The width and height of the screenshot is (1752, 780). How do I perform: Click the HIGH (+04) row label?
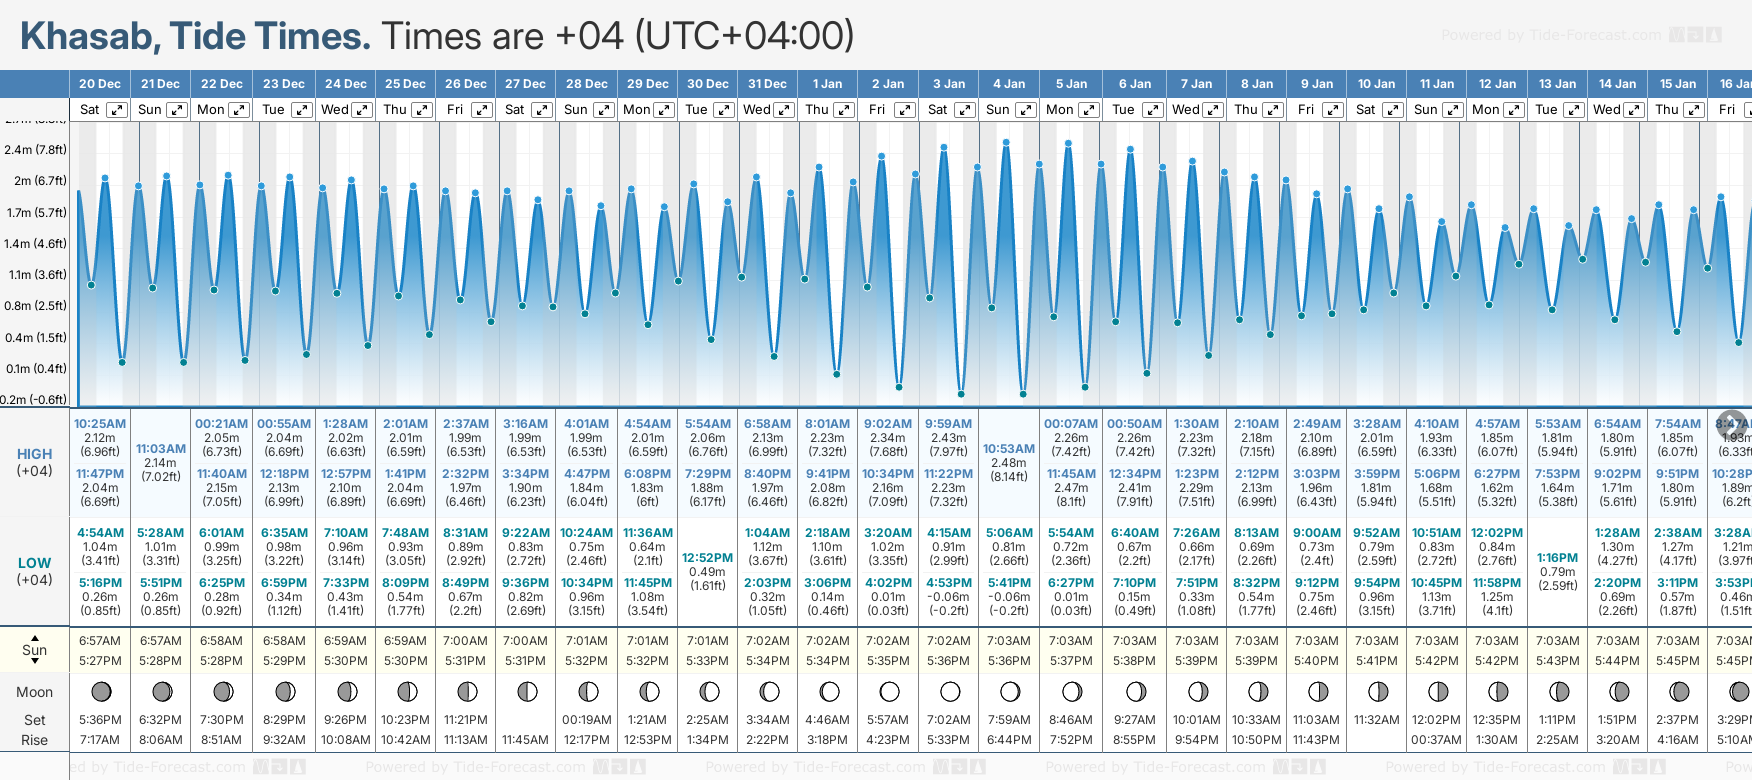(34, 462)
